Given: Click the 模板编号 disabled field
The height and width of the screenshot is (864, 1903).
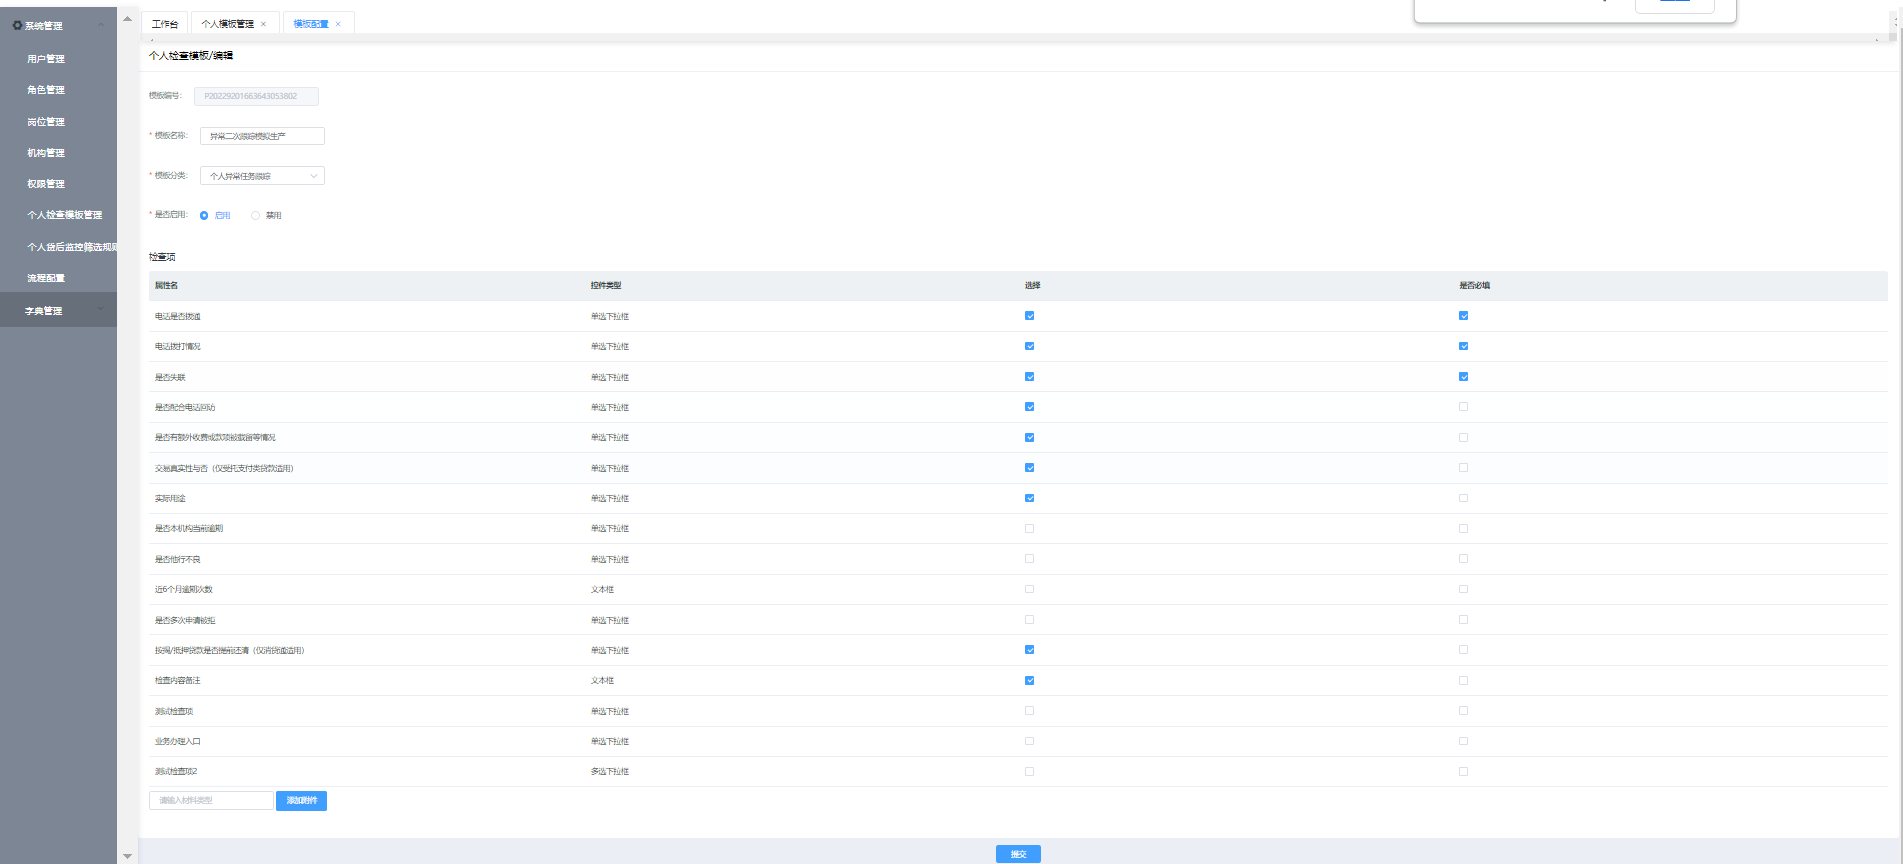Looking at the screenshot, I should (256, 96).
